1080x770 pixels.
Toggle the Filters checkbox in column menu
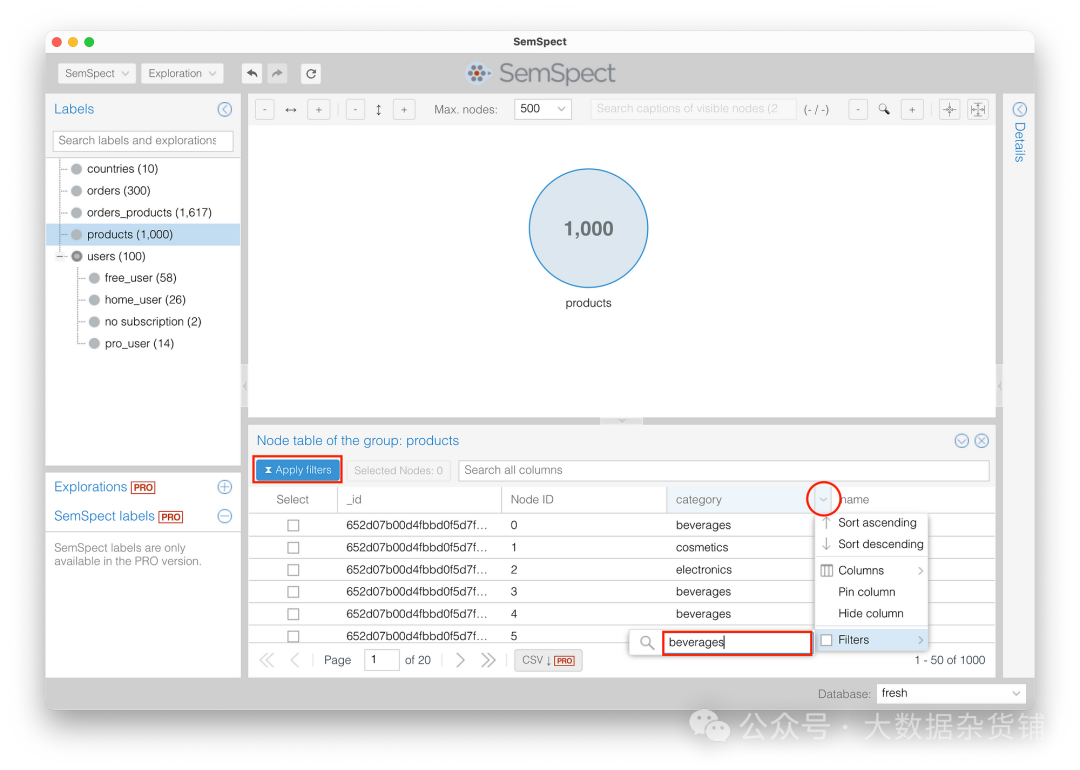827,640
